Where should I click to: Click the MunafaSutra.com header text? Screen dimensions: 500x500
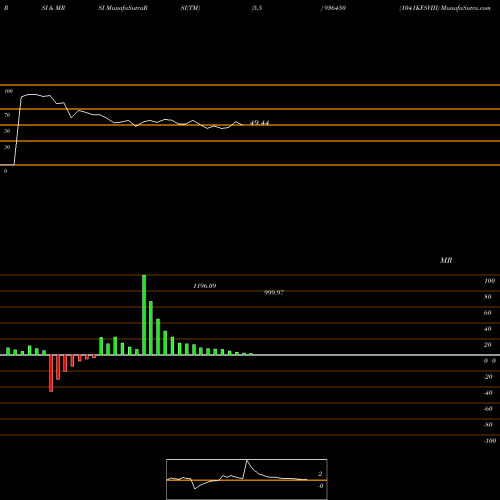[466, 8]
